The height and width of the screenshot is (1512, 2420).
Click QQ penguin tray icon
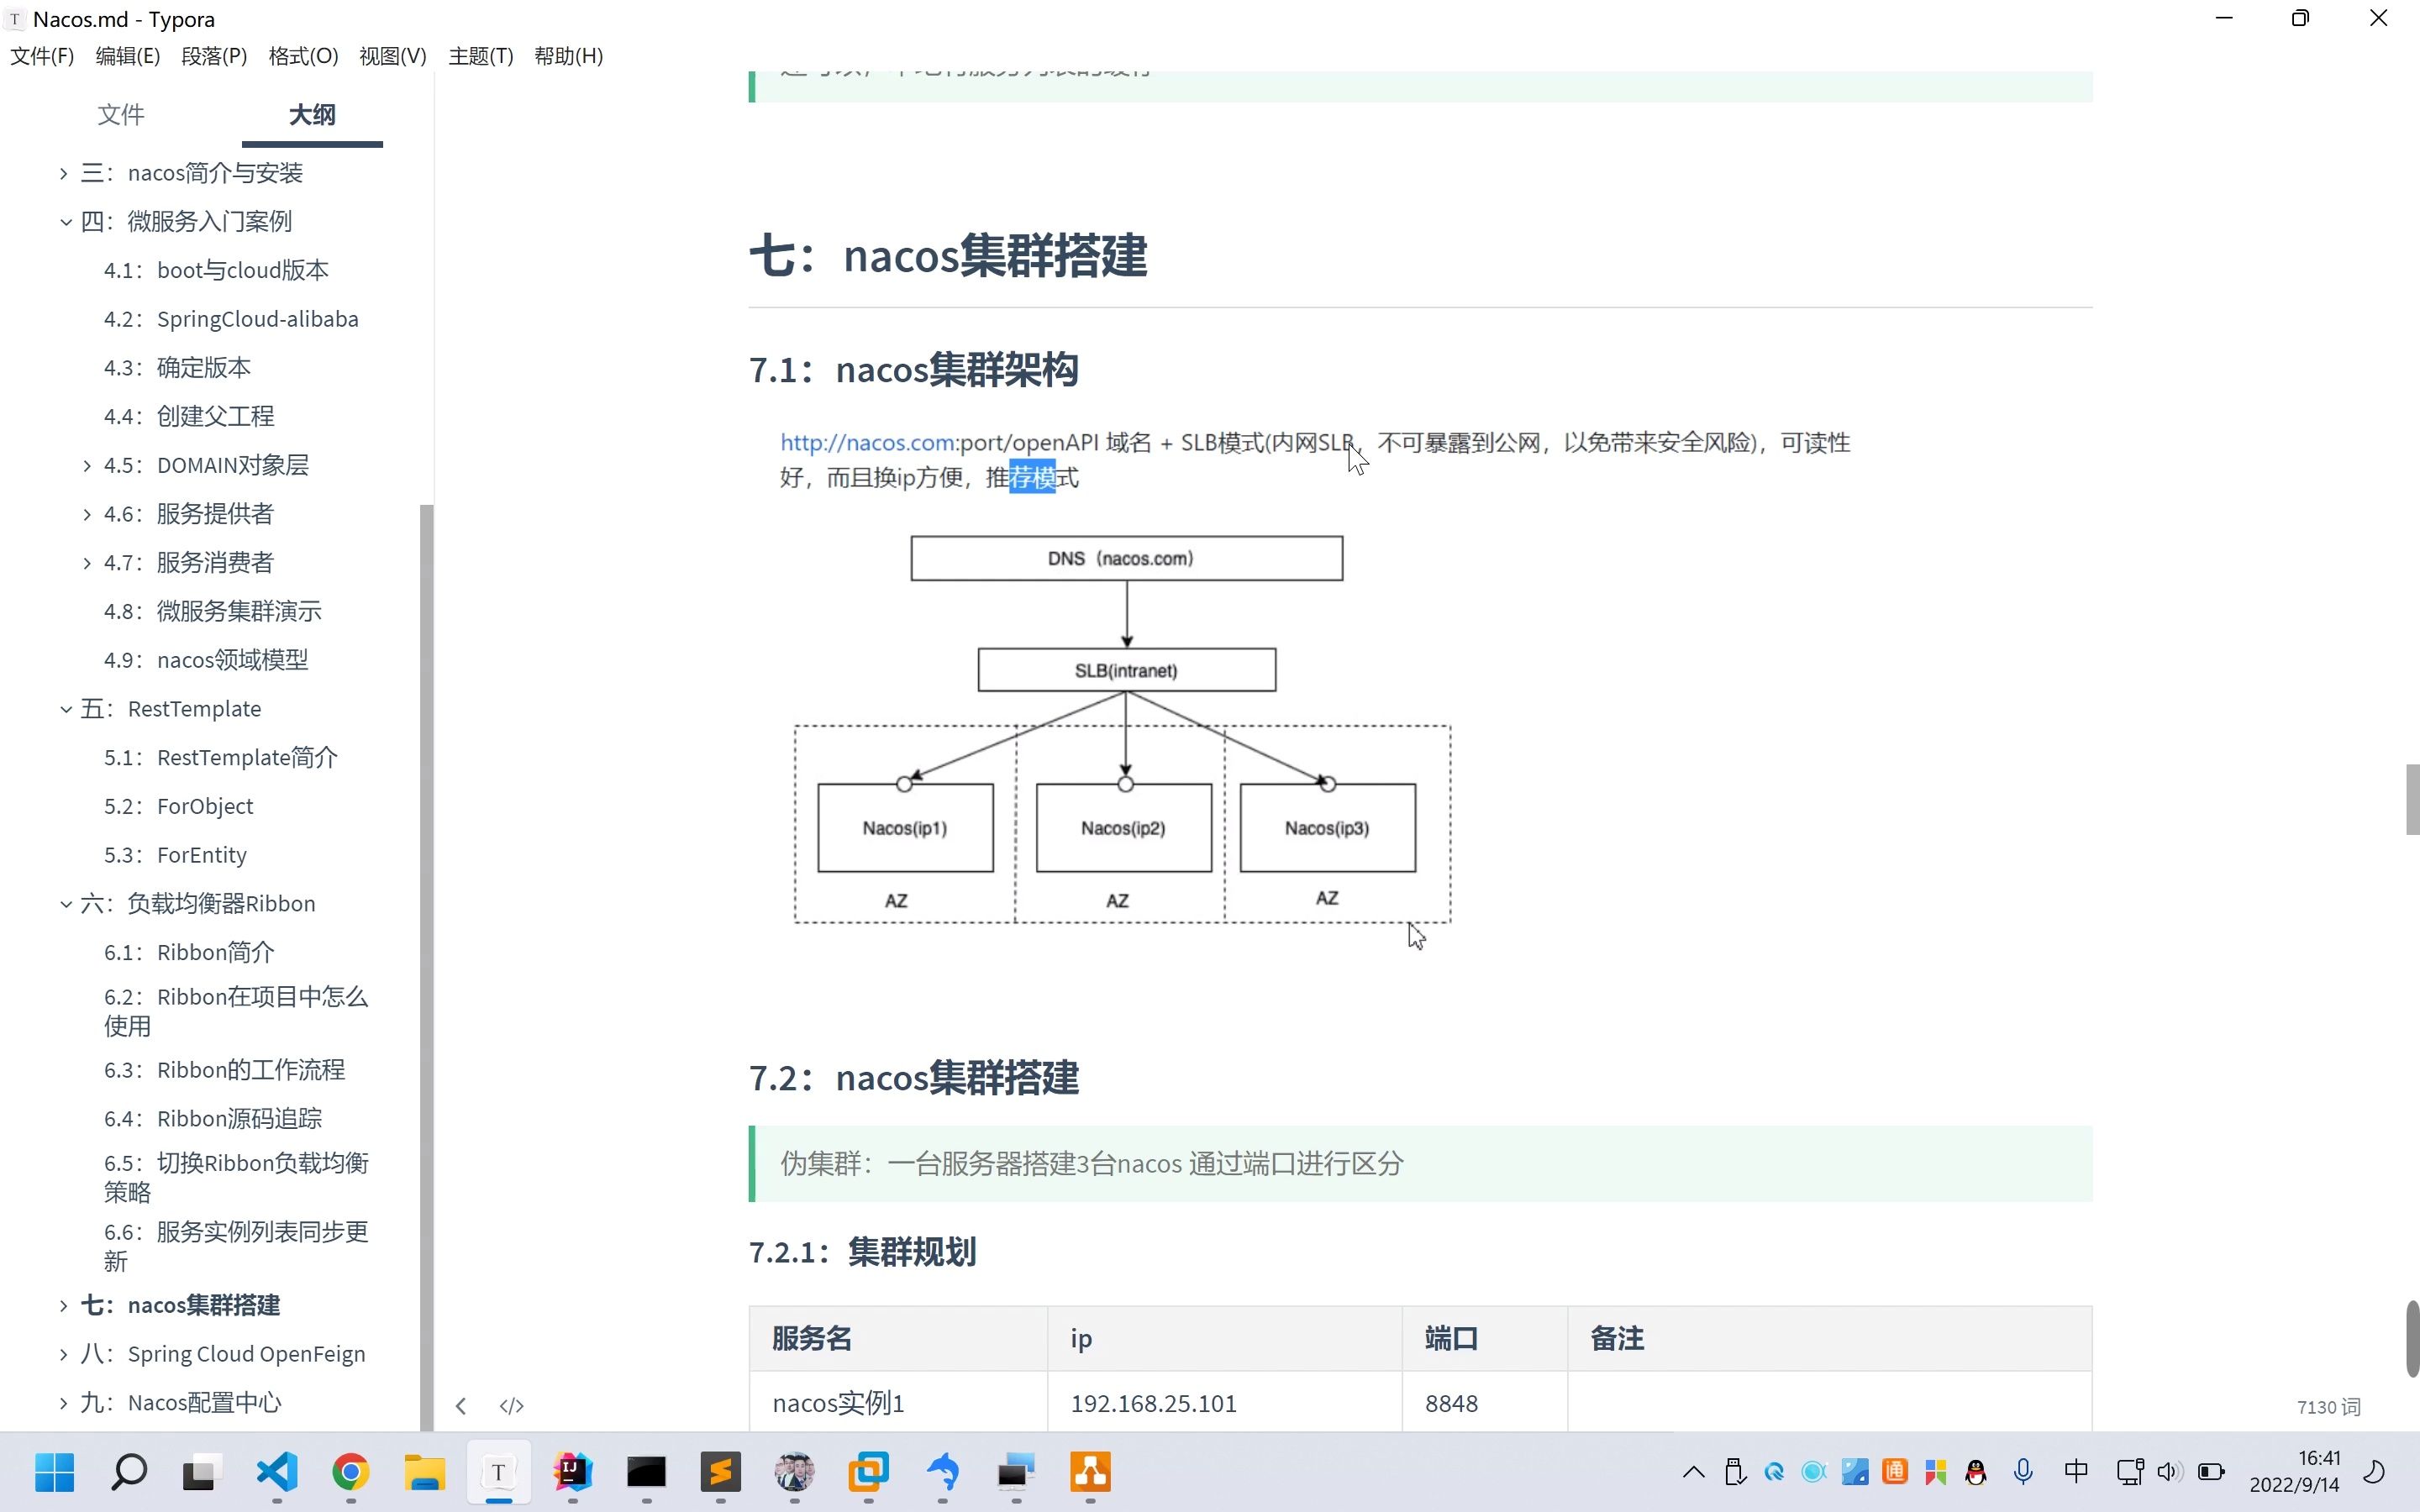coord(1975,1471)
